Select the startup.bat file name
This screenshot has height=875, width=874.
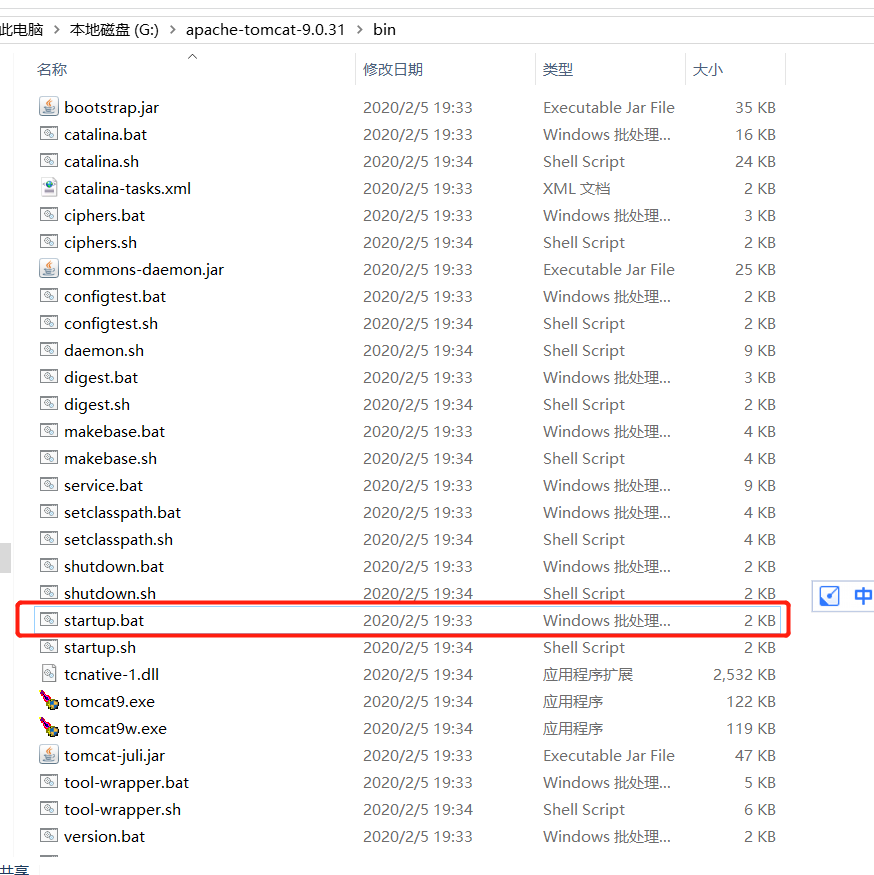[x=104, y=621]
